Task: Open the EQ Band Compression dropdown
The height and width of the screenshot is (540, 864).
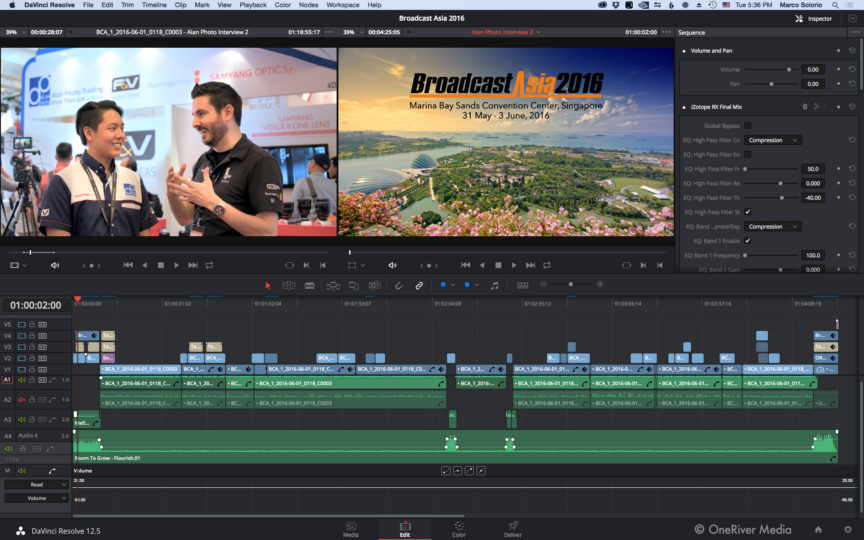Action: [773, 226]
